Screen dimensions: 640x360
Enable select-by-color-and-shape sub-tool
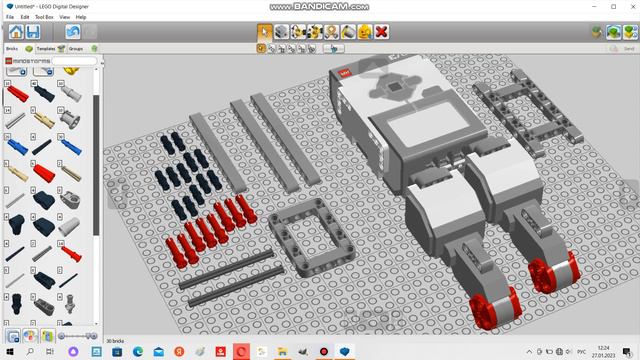(x=312, y=49)
